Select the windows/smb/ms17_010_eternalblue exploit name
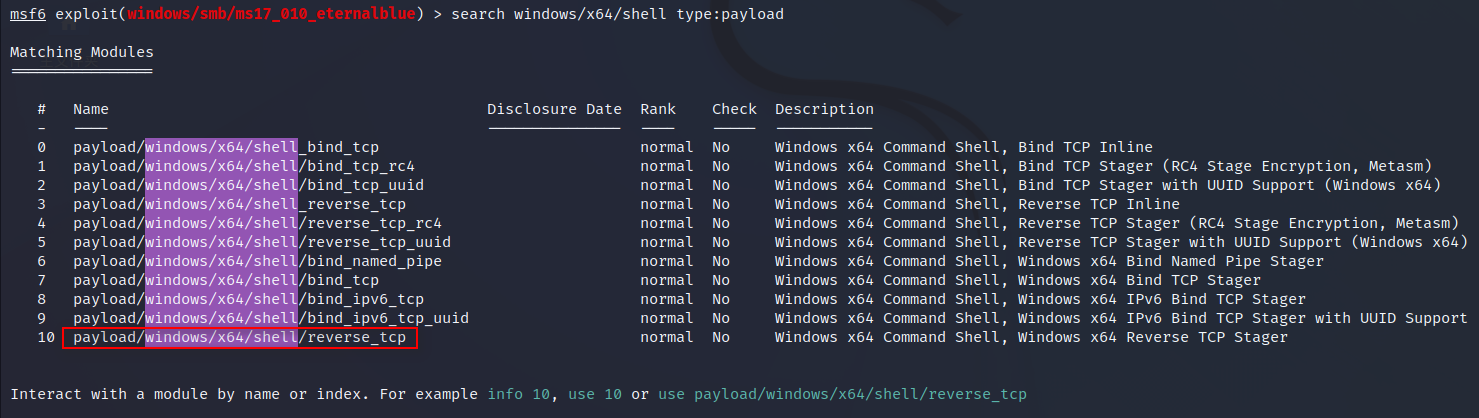The image size is (1479, 418). click(269, 15)
